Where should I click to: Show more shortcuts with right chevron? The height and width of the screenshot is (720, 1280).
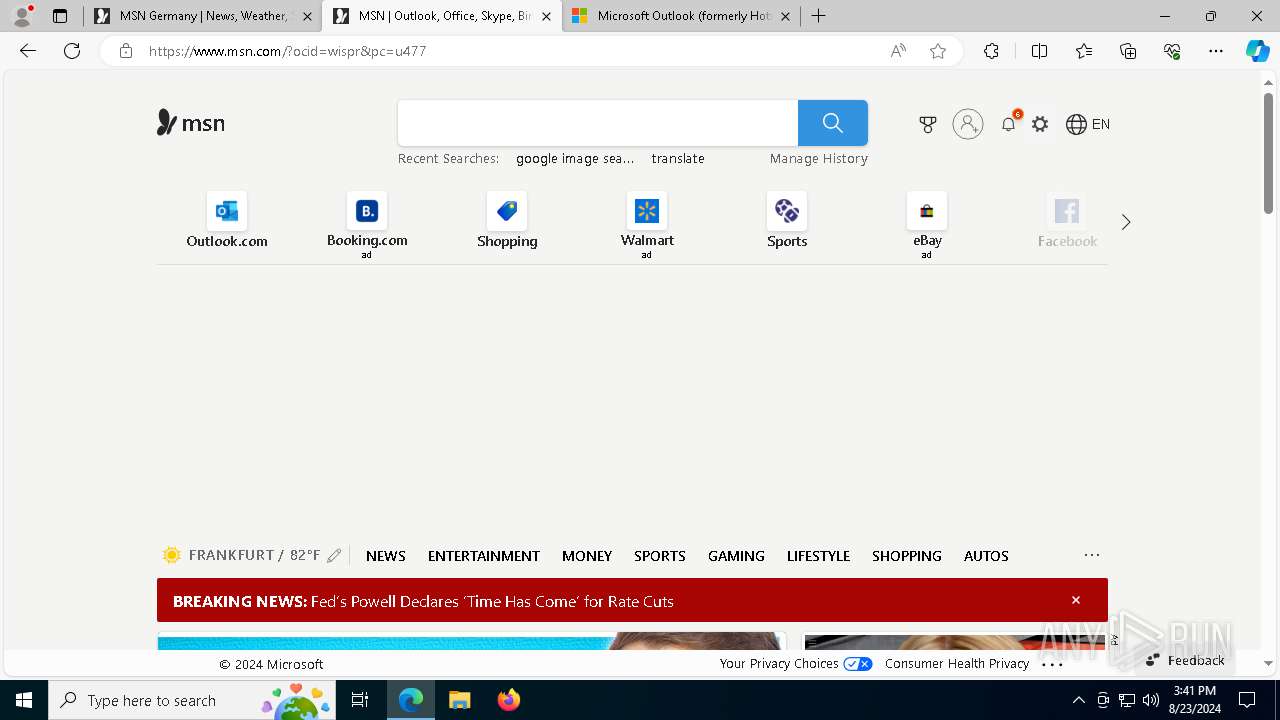[1126, 222]
